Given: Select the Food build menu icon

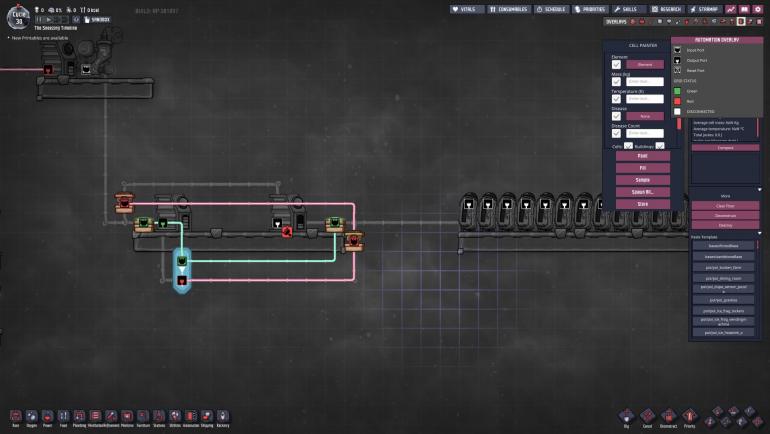Looking at the screenshot, I should tap(63, 415).
